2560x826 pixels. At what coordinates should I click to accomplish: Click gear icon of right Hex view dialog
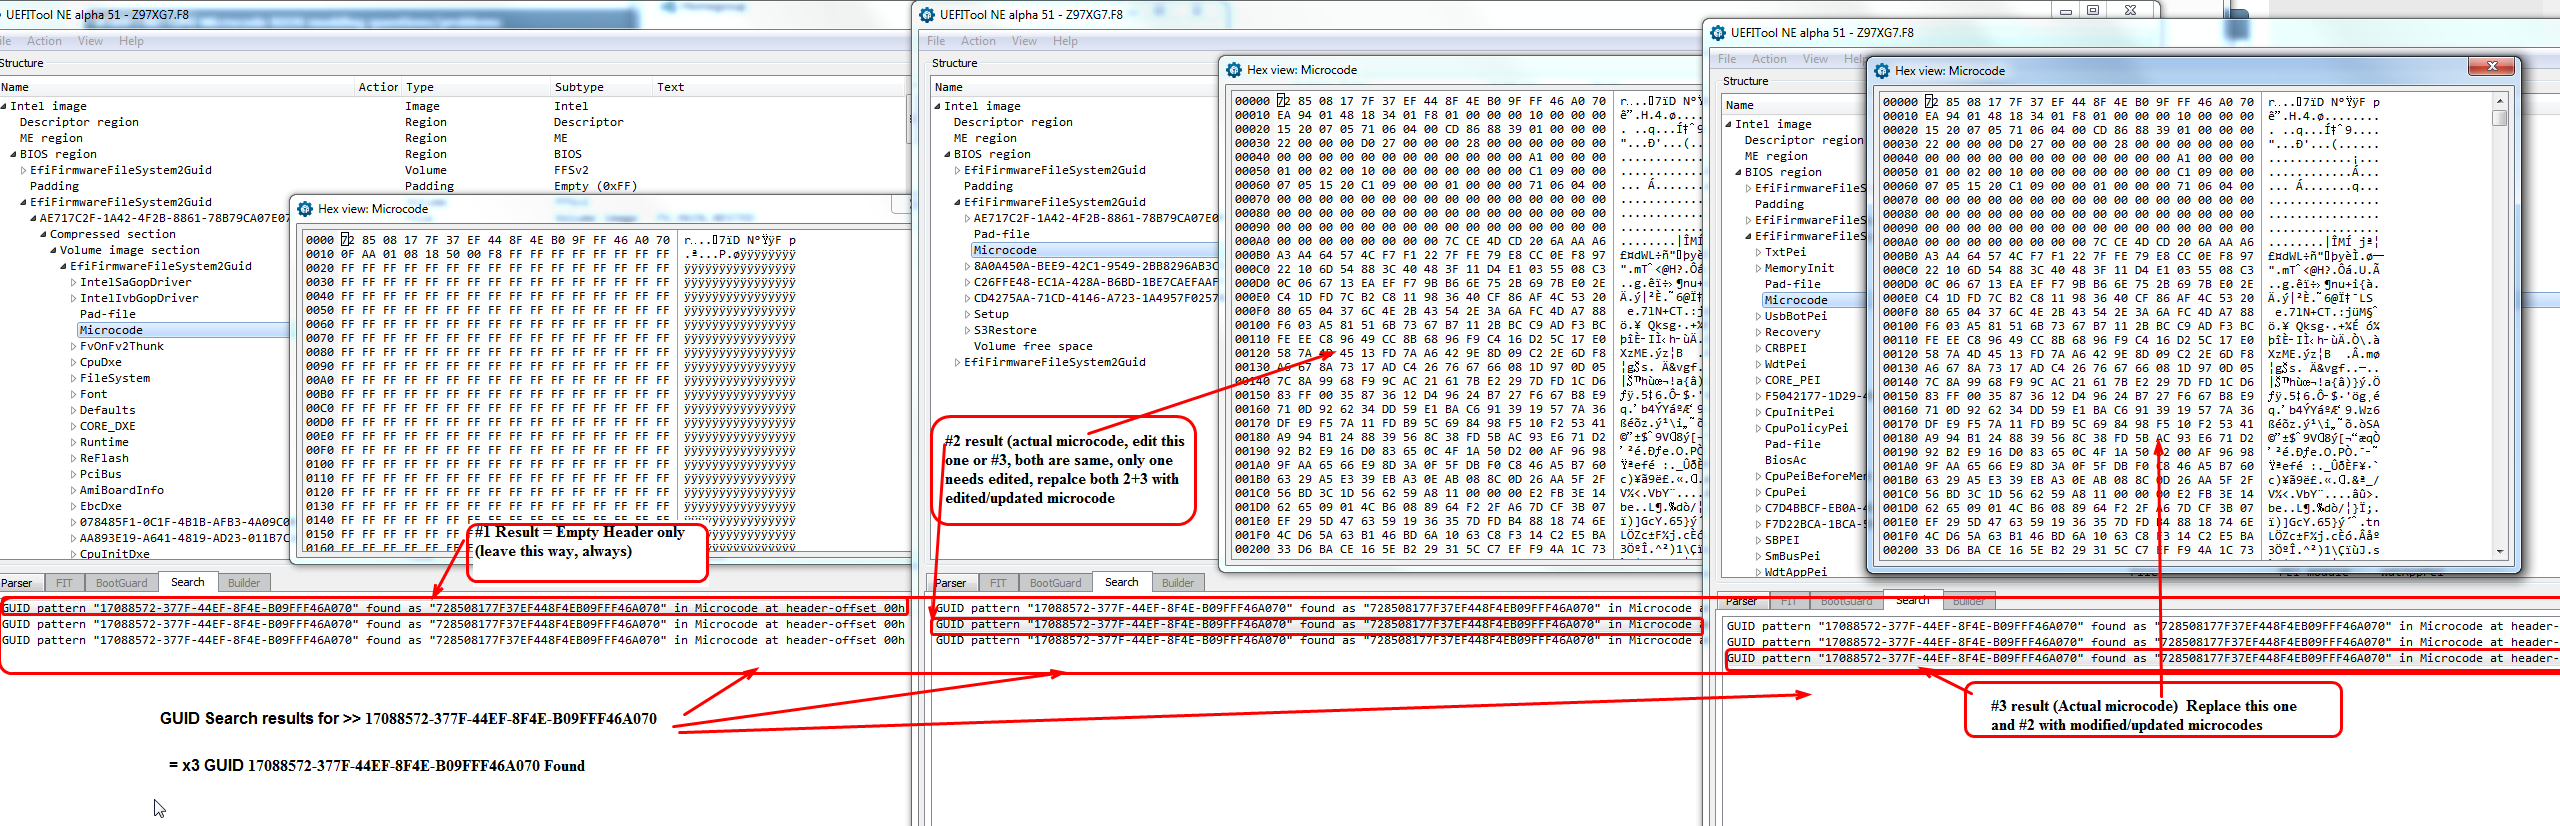1882,71
